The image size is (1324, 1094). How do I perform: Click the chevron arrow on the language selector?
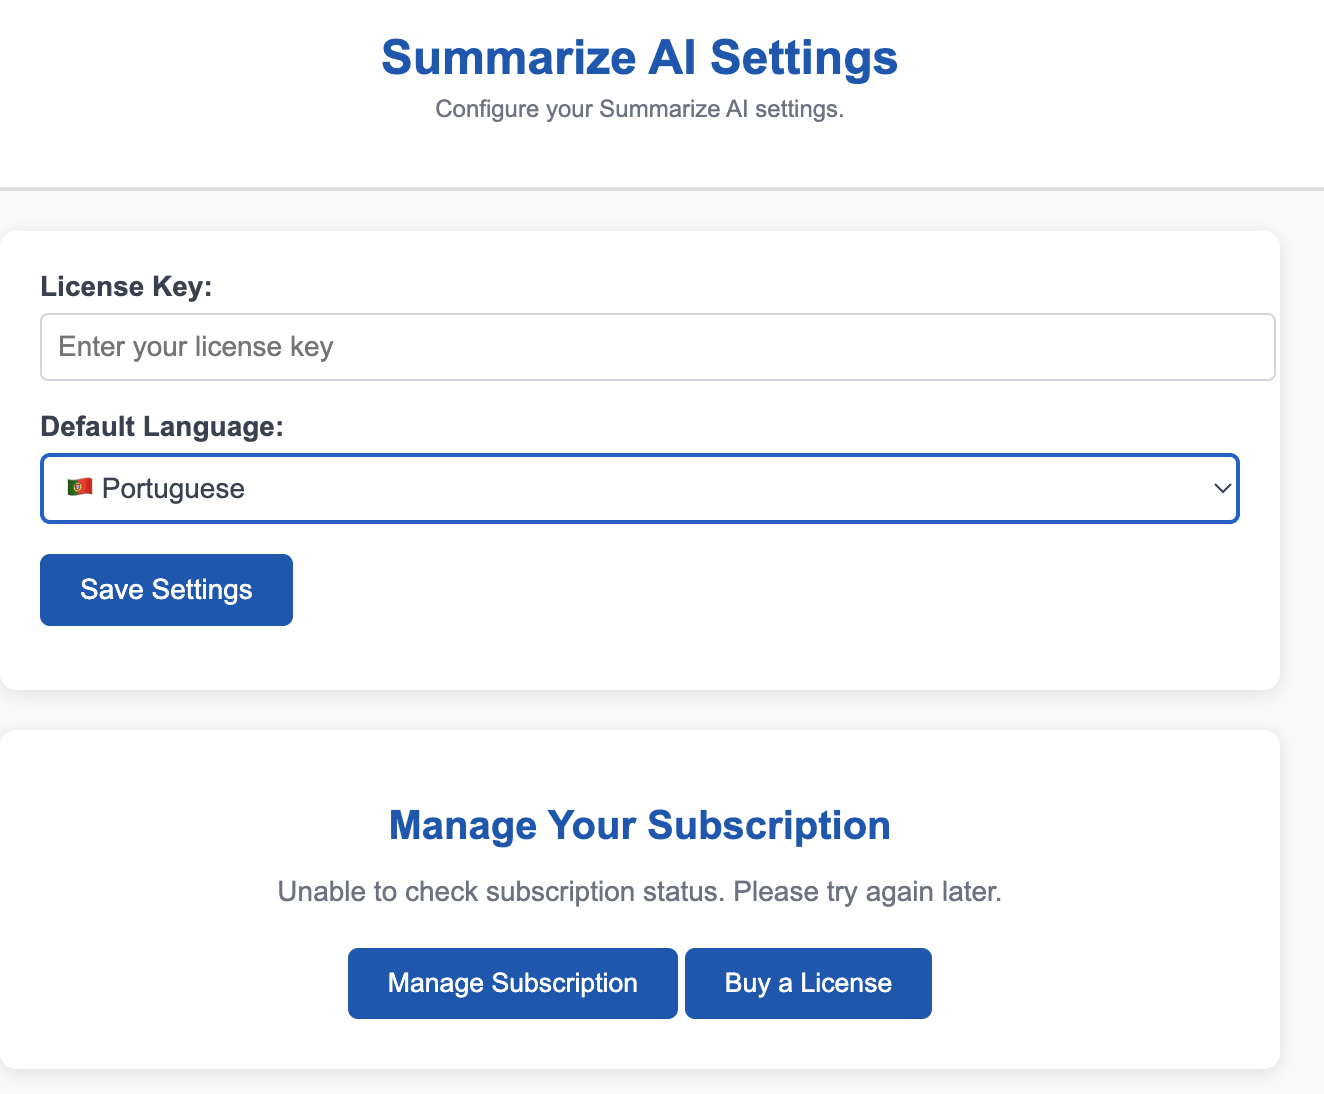point(1221,488)
